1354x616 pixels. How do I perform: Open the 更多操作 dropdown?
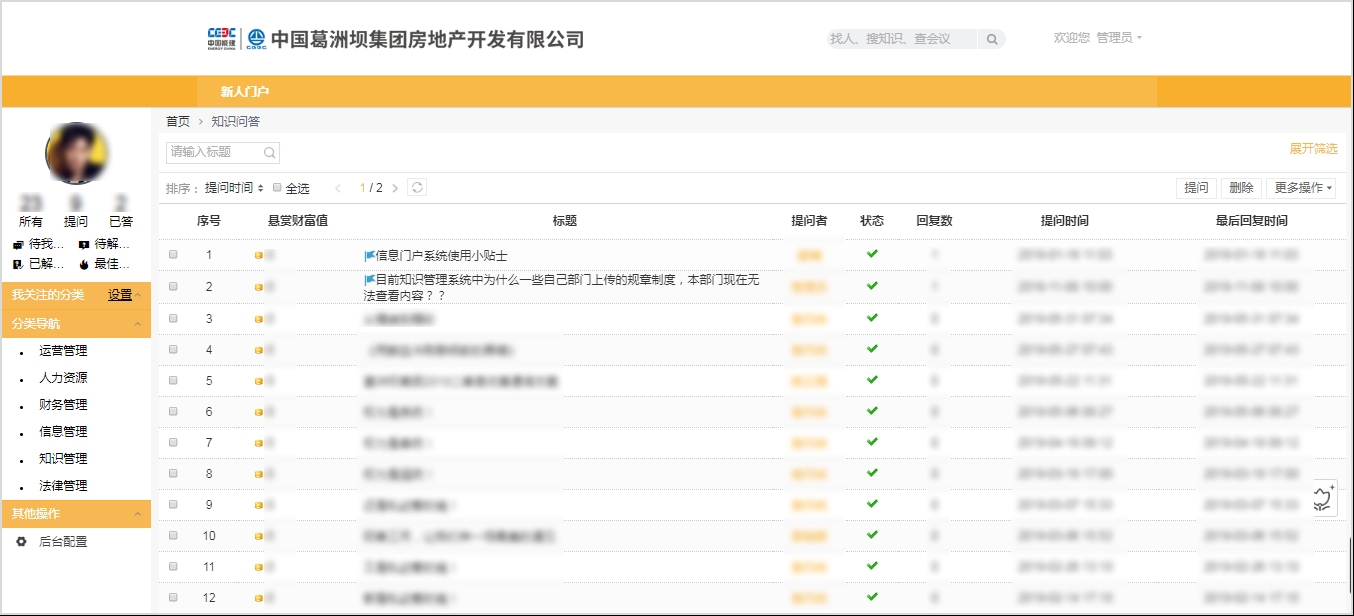[x=1300, y=188]
